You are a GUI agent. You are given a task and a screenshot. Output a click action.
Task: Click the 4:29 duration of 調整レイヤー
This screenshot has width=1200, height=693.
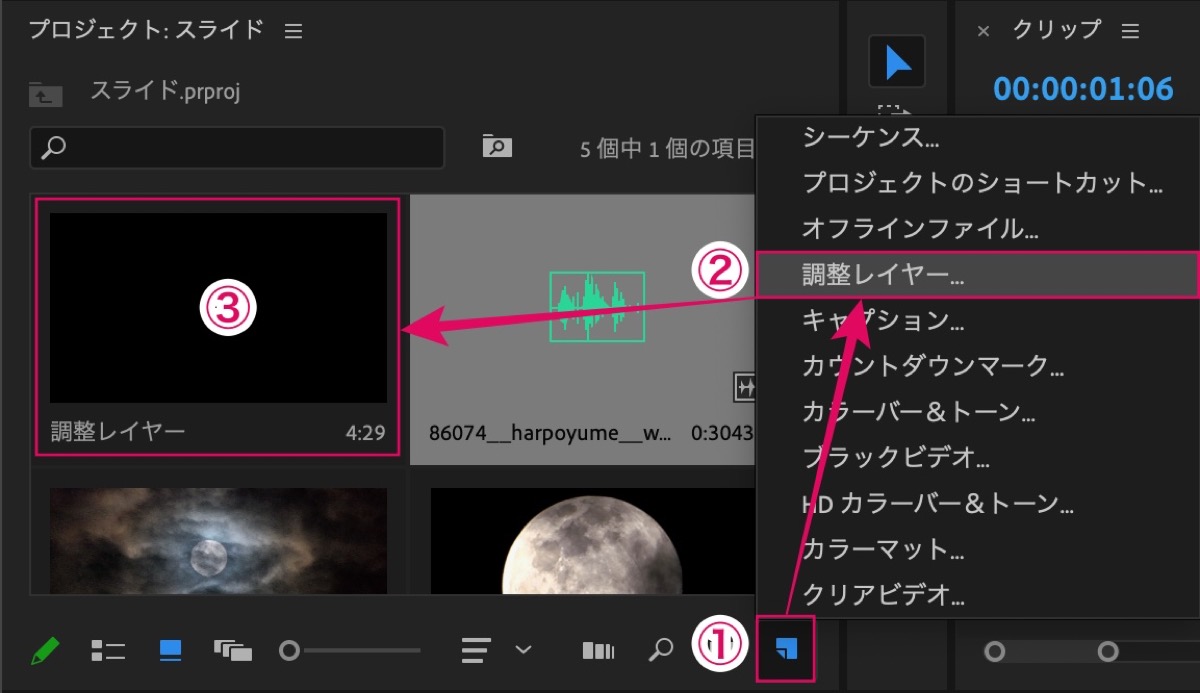click(x=366, y=434)
